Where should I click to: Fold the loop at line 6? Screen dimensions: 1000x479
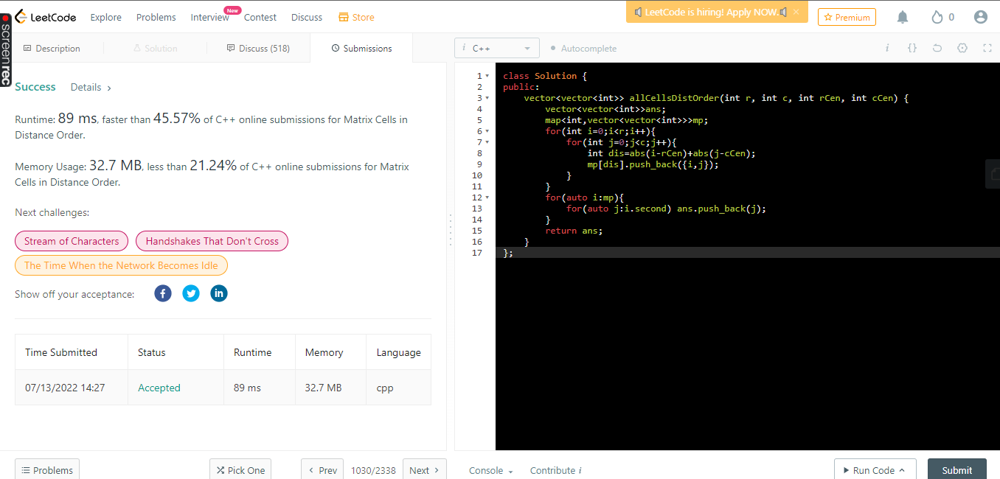(487, 131)
